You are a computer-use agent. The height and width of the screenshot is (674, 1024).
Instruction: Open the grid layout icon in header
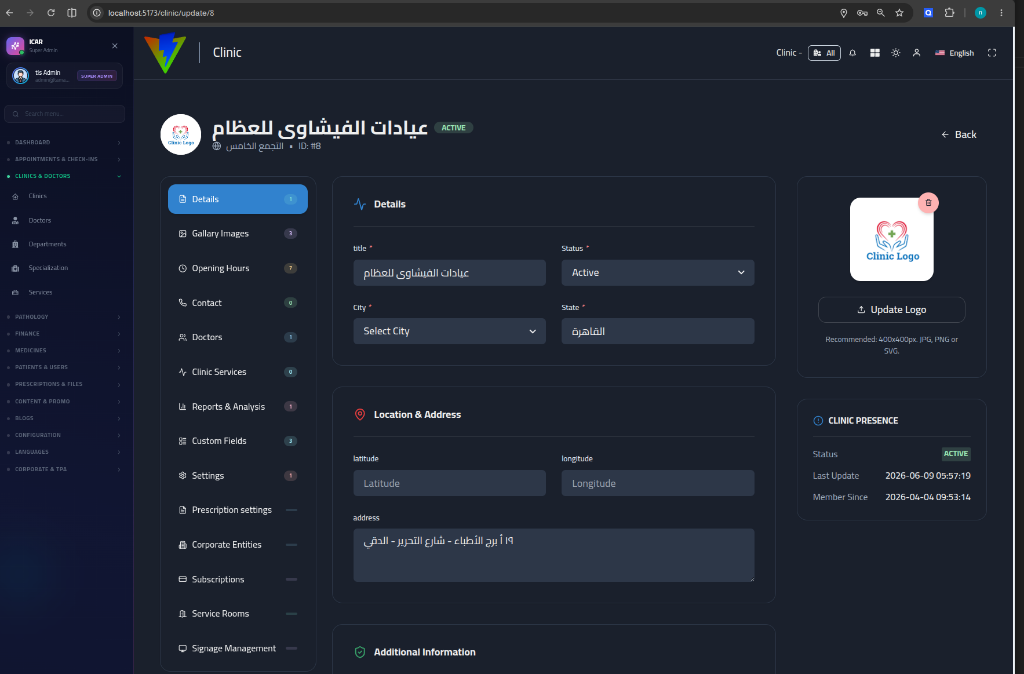[874, 53]
